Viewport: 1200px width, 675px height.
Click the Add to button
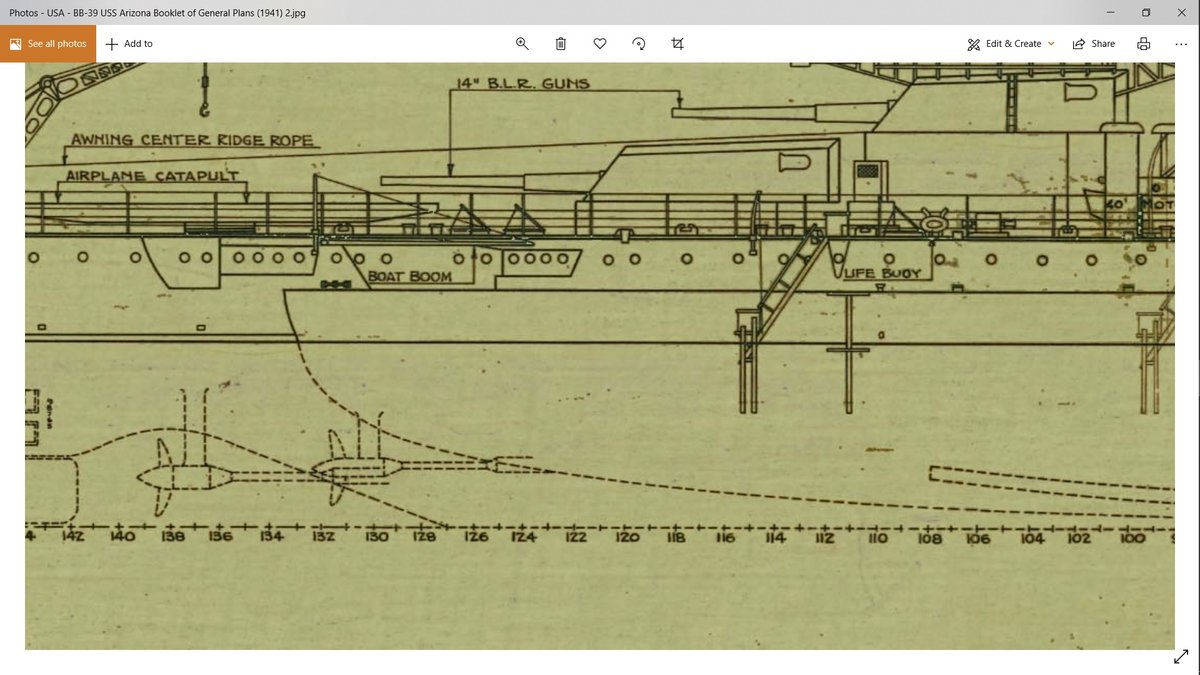pyautogui.click(x=129, y=44)
